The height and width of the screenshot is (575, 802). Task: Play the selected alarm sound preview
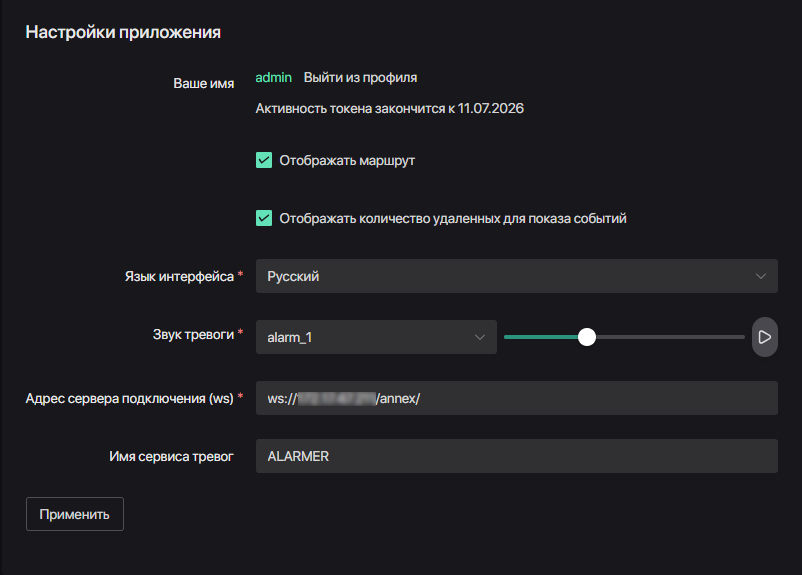pos(764,337)
